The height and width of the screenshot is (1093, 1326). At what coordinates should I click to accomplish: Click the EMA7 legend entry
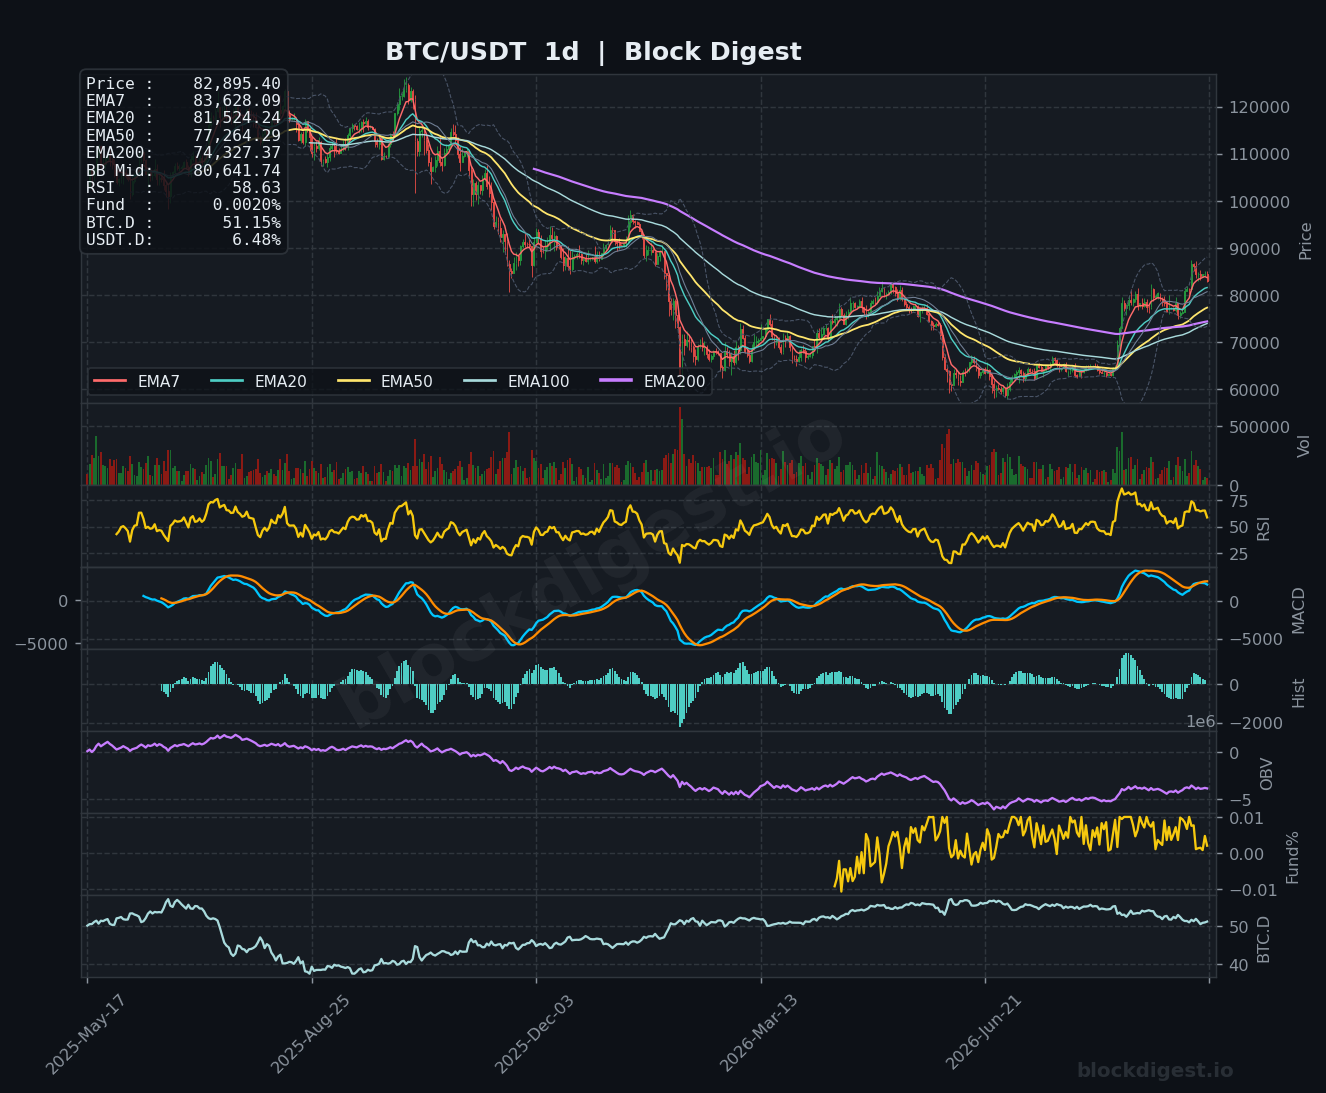[x=137, y=381]
